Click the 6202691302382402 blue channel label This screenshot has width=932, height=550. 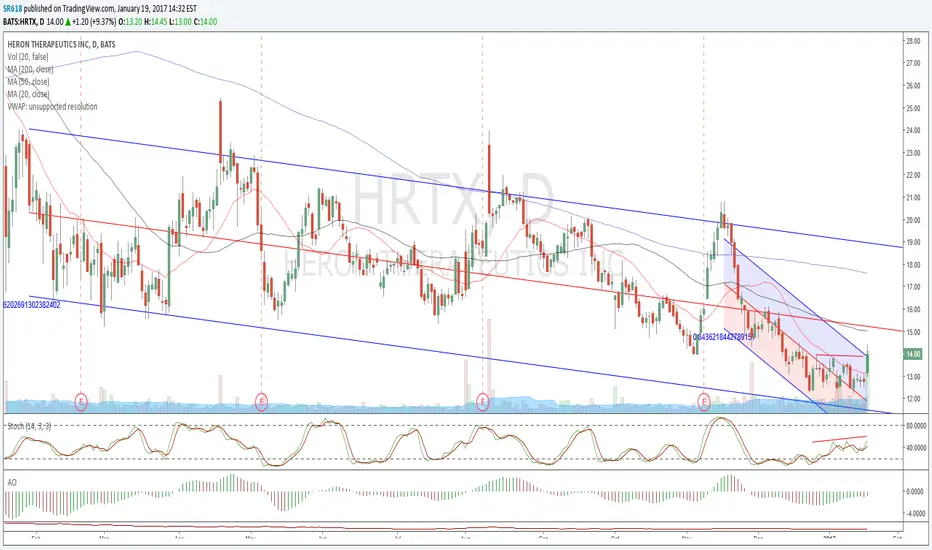pos(32,304)
